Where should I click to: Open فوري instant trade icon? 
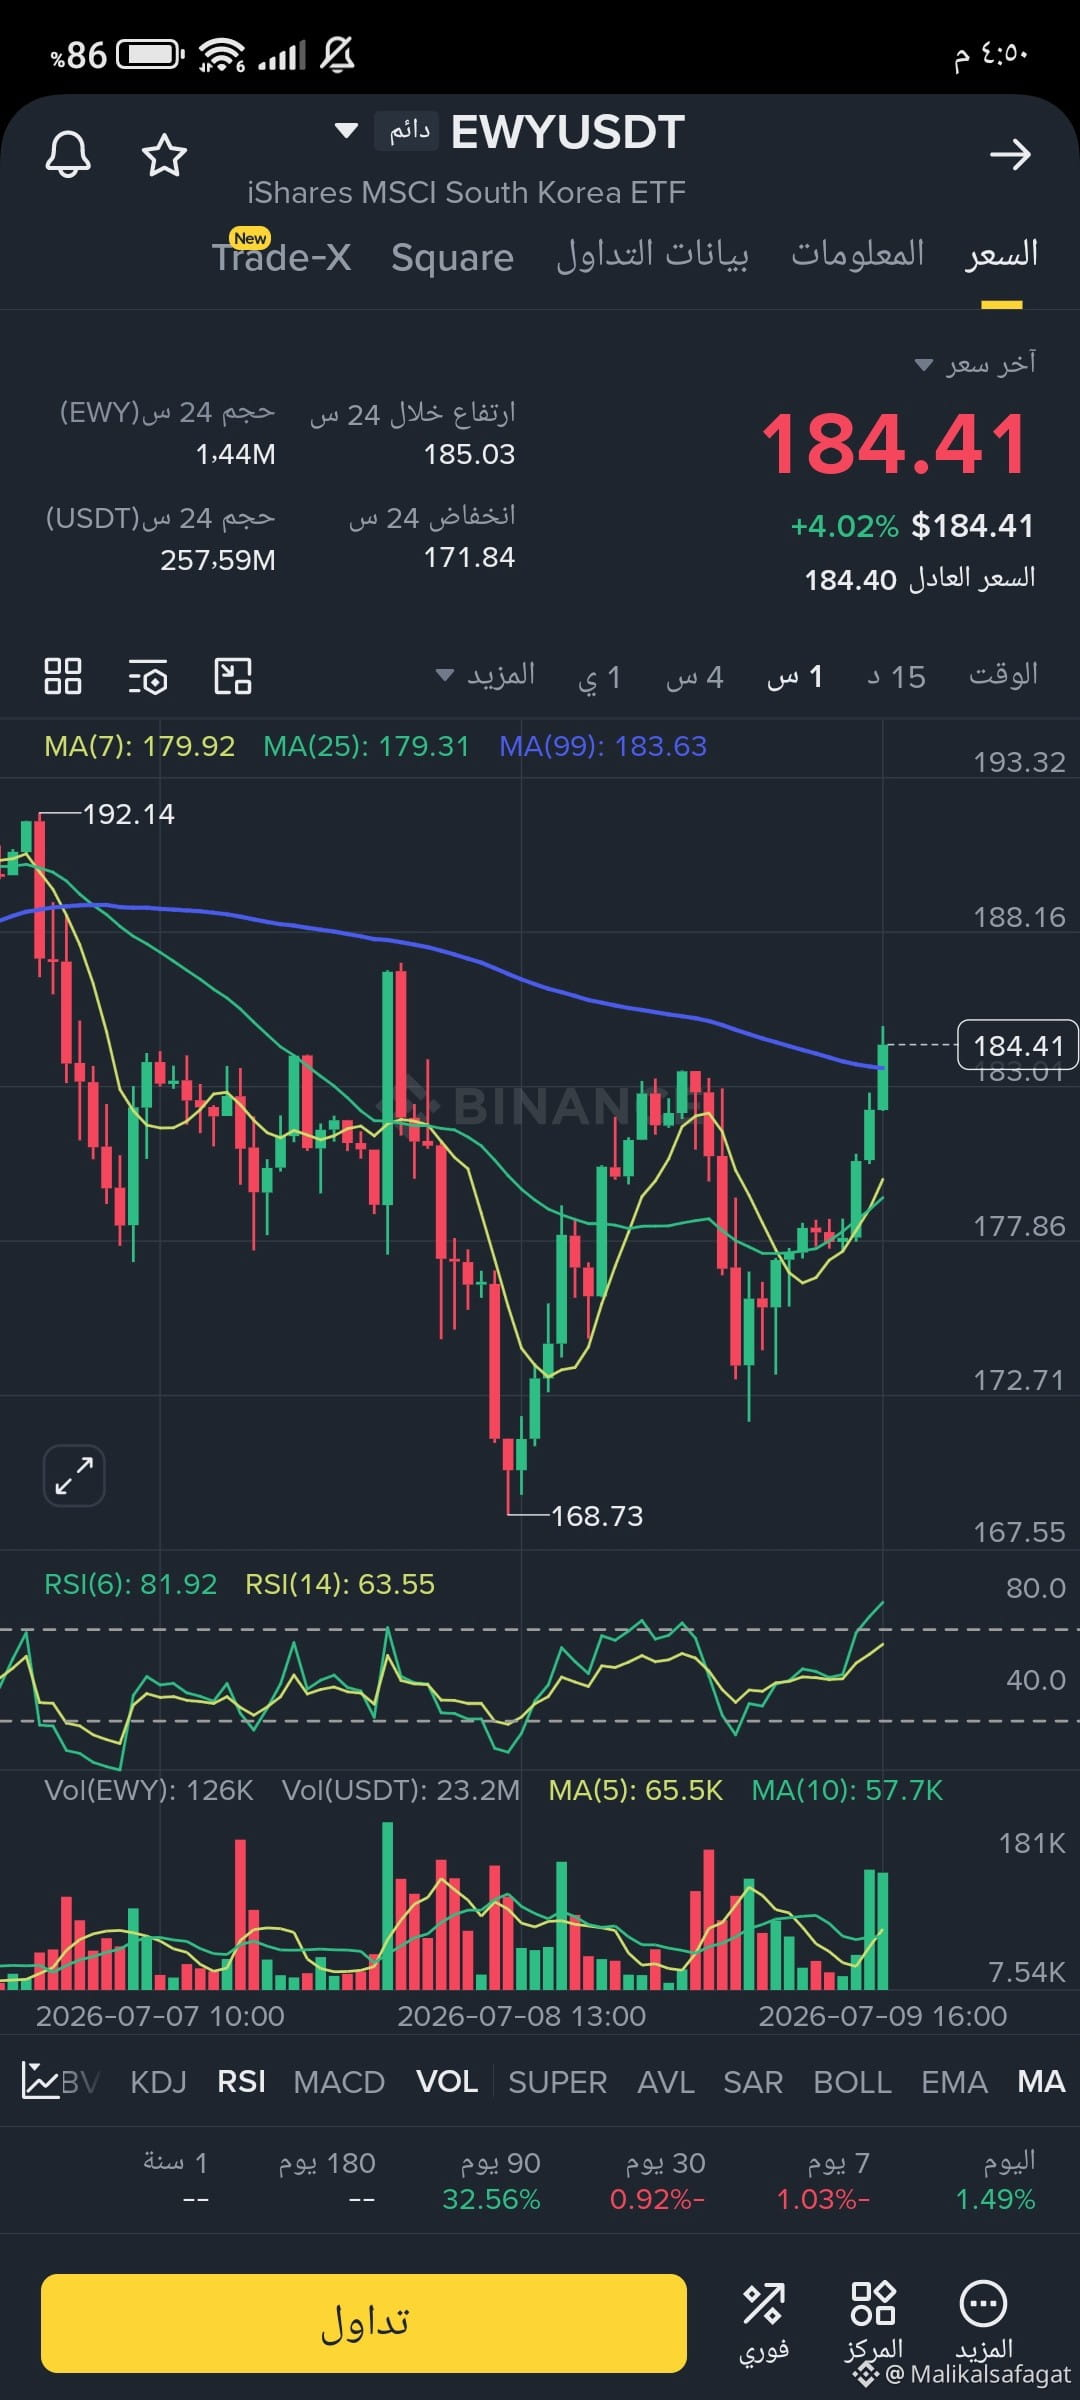[x=764, y=2321]
